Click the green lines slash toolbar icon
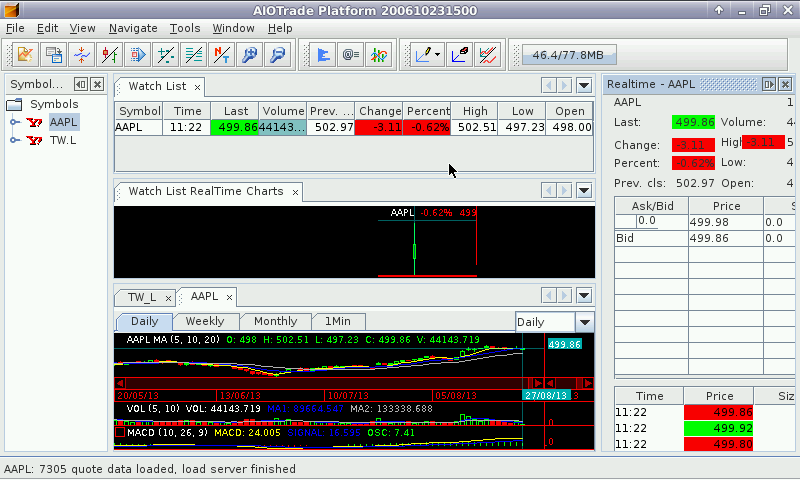Viewport: 800px width, 480px height. point(194,55)
